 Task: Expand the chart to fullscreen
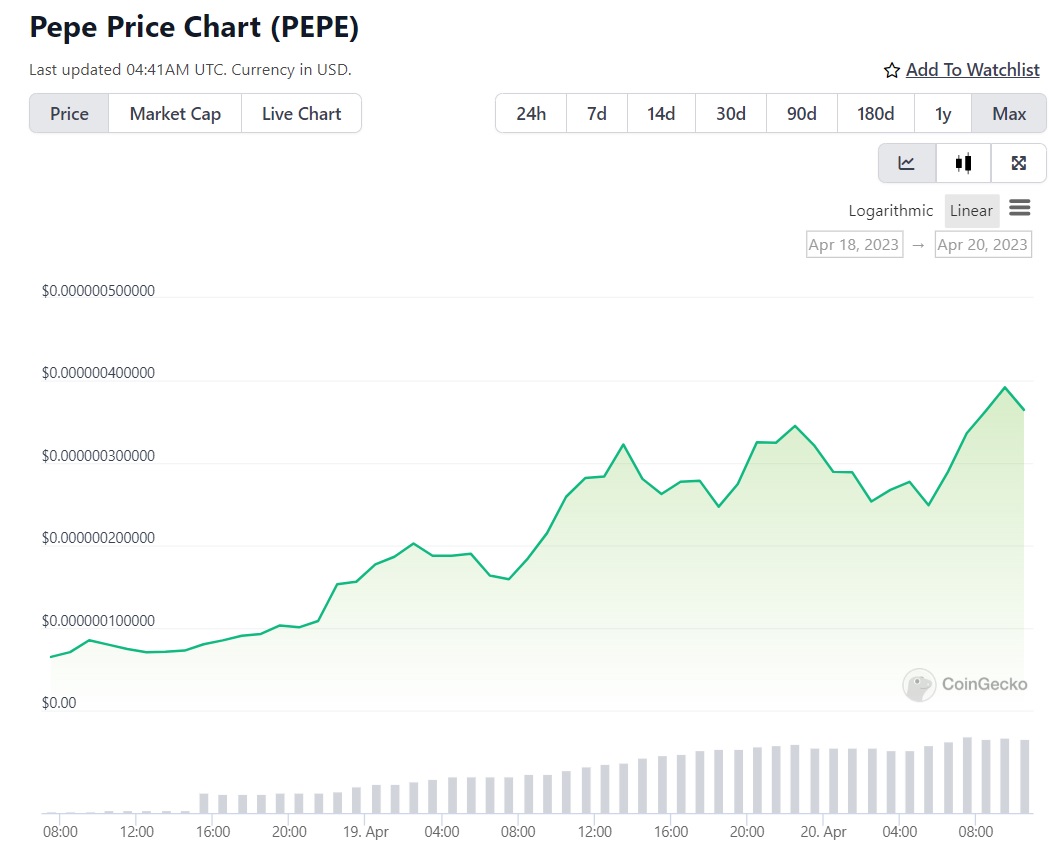pyautogui.click(x=1019, y=162)
